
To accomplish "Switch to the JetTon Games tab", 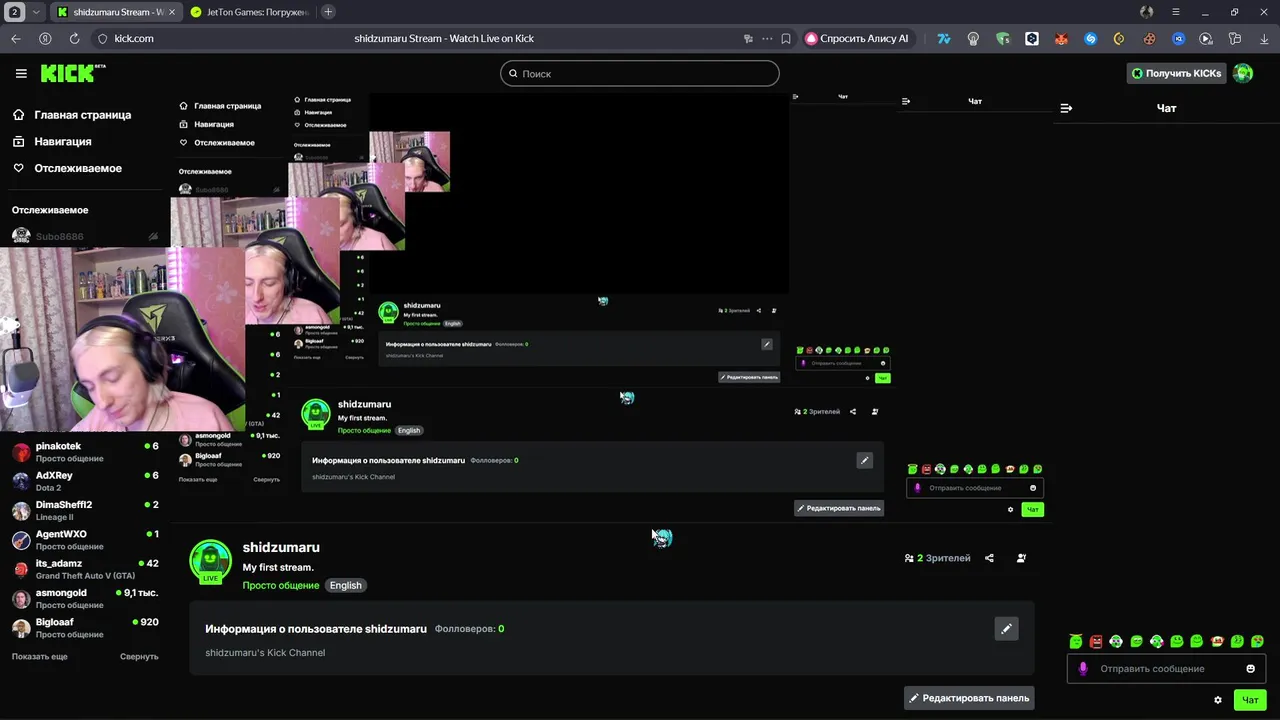I will [250, 12].
